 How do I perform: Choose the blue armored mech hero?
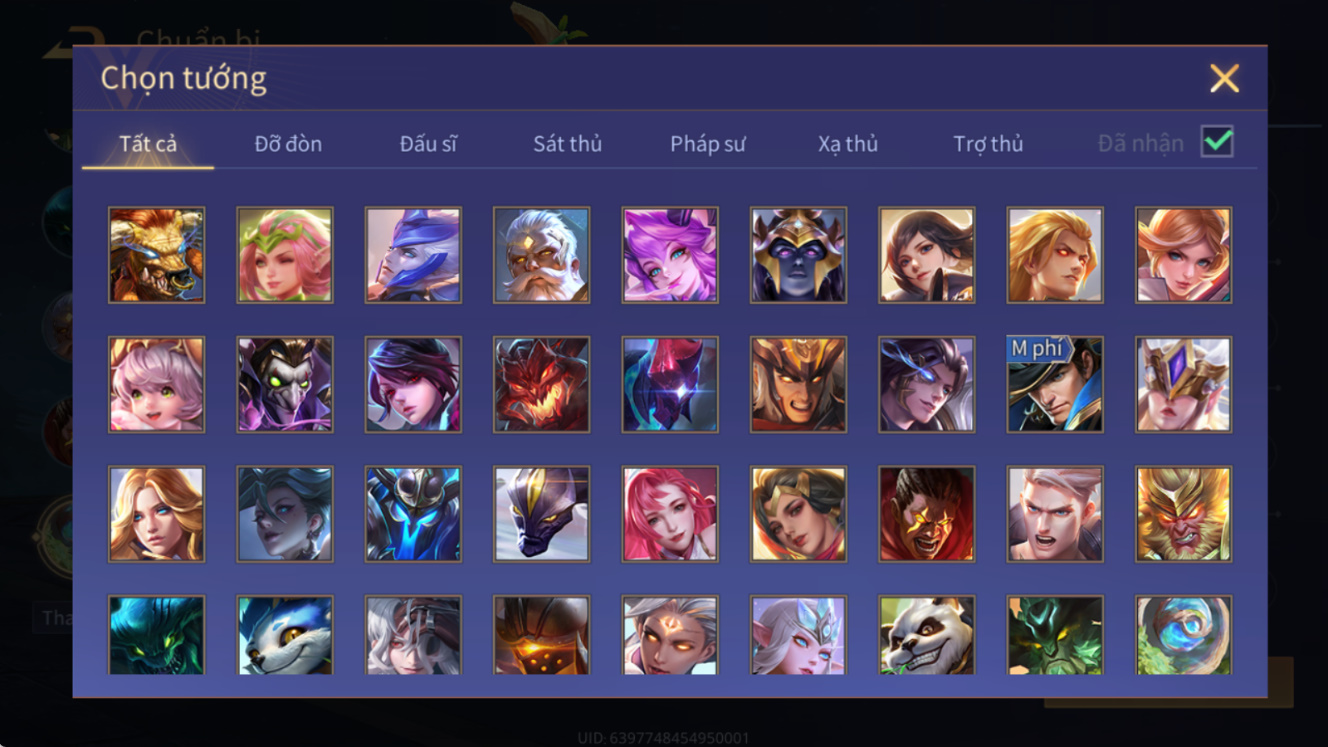point(413,514)
